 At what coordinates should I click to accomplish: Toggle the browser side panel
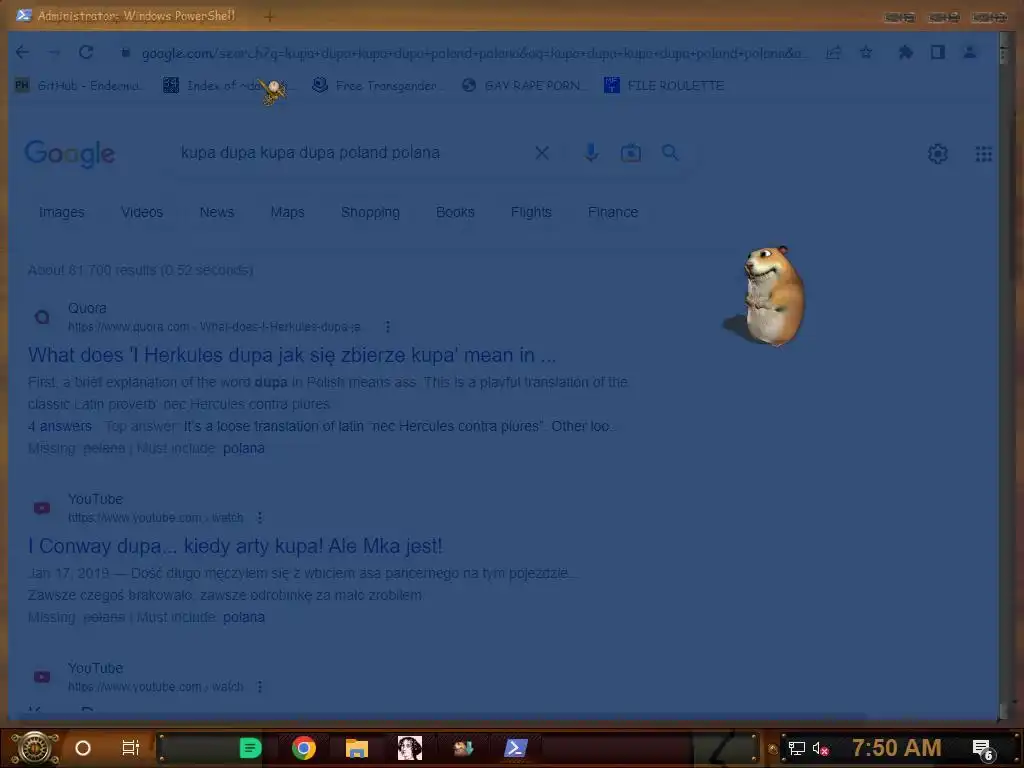[x=938, y=52]
